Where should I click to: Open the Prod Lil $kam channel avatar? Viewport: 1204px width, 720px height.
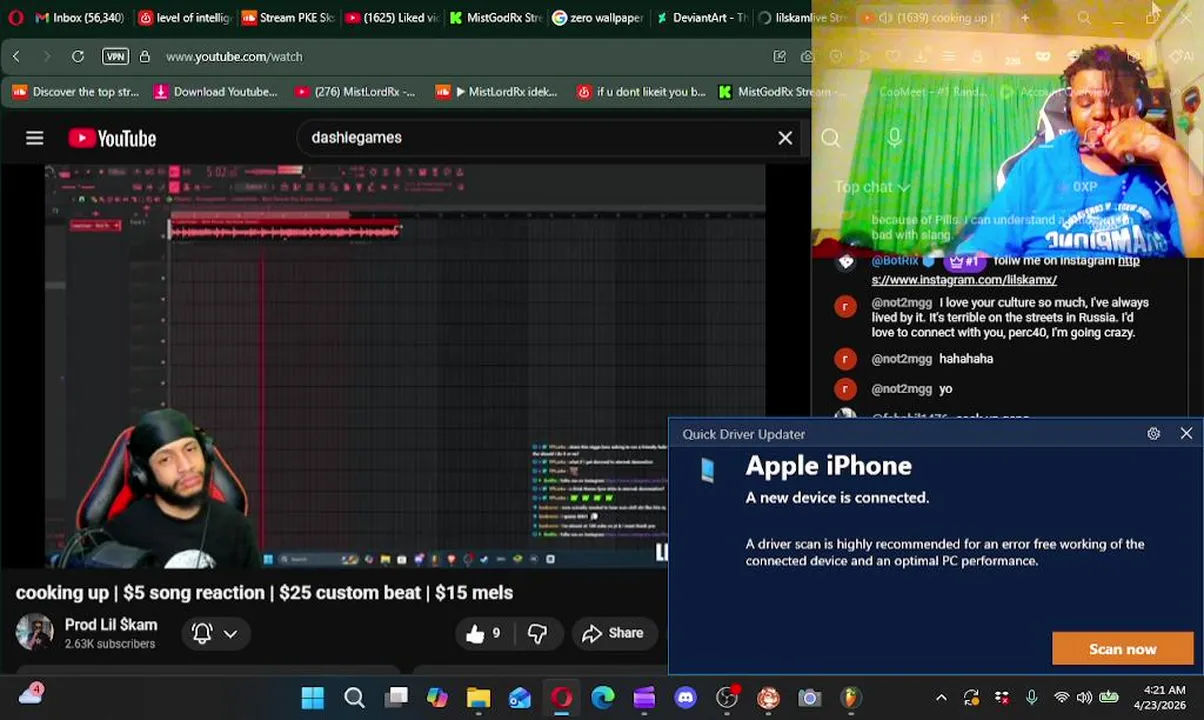(34, 633)
